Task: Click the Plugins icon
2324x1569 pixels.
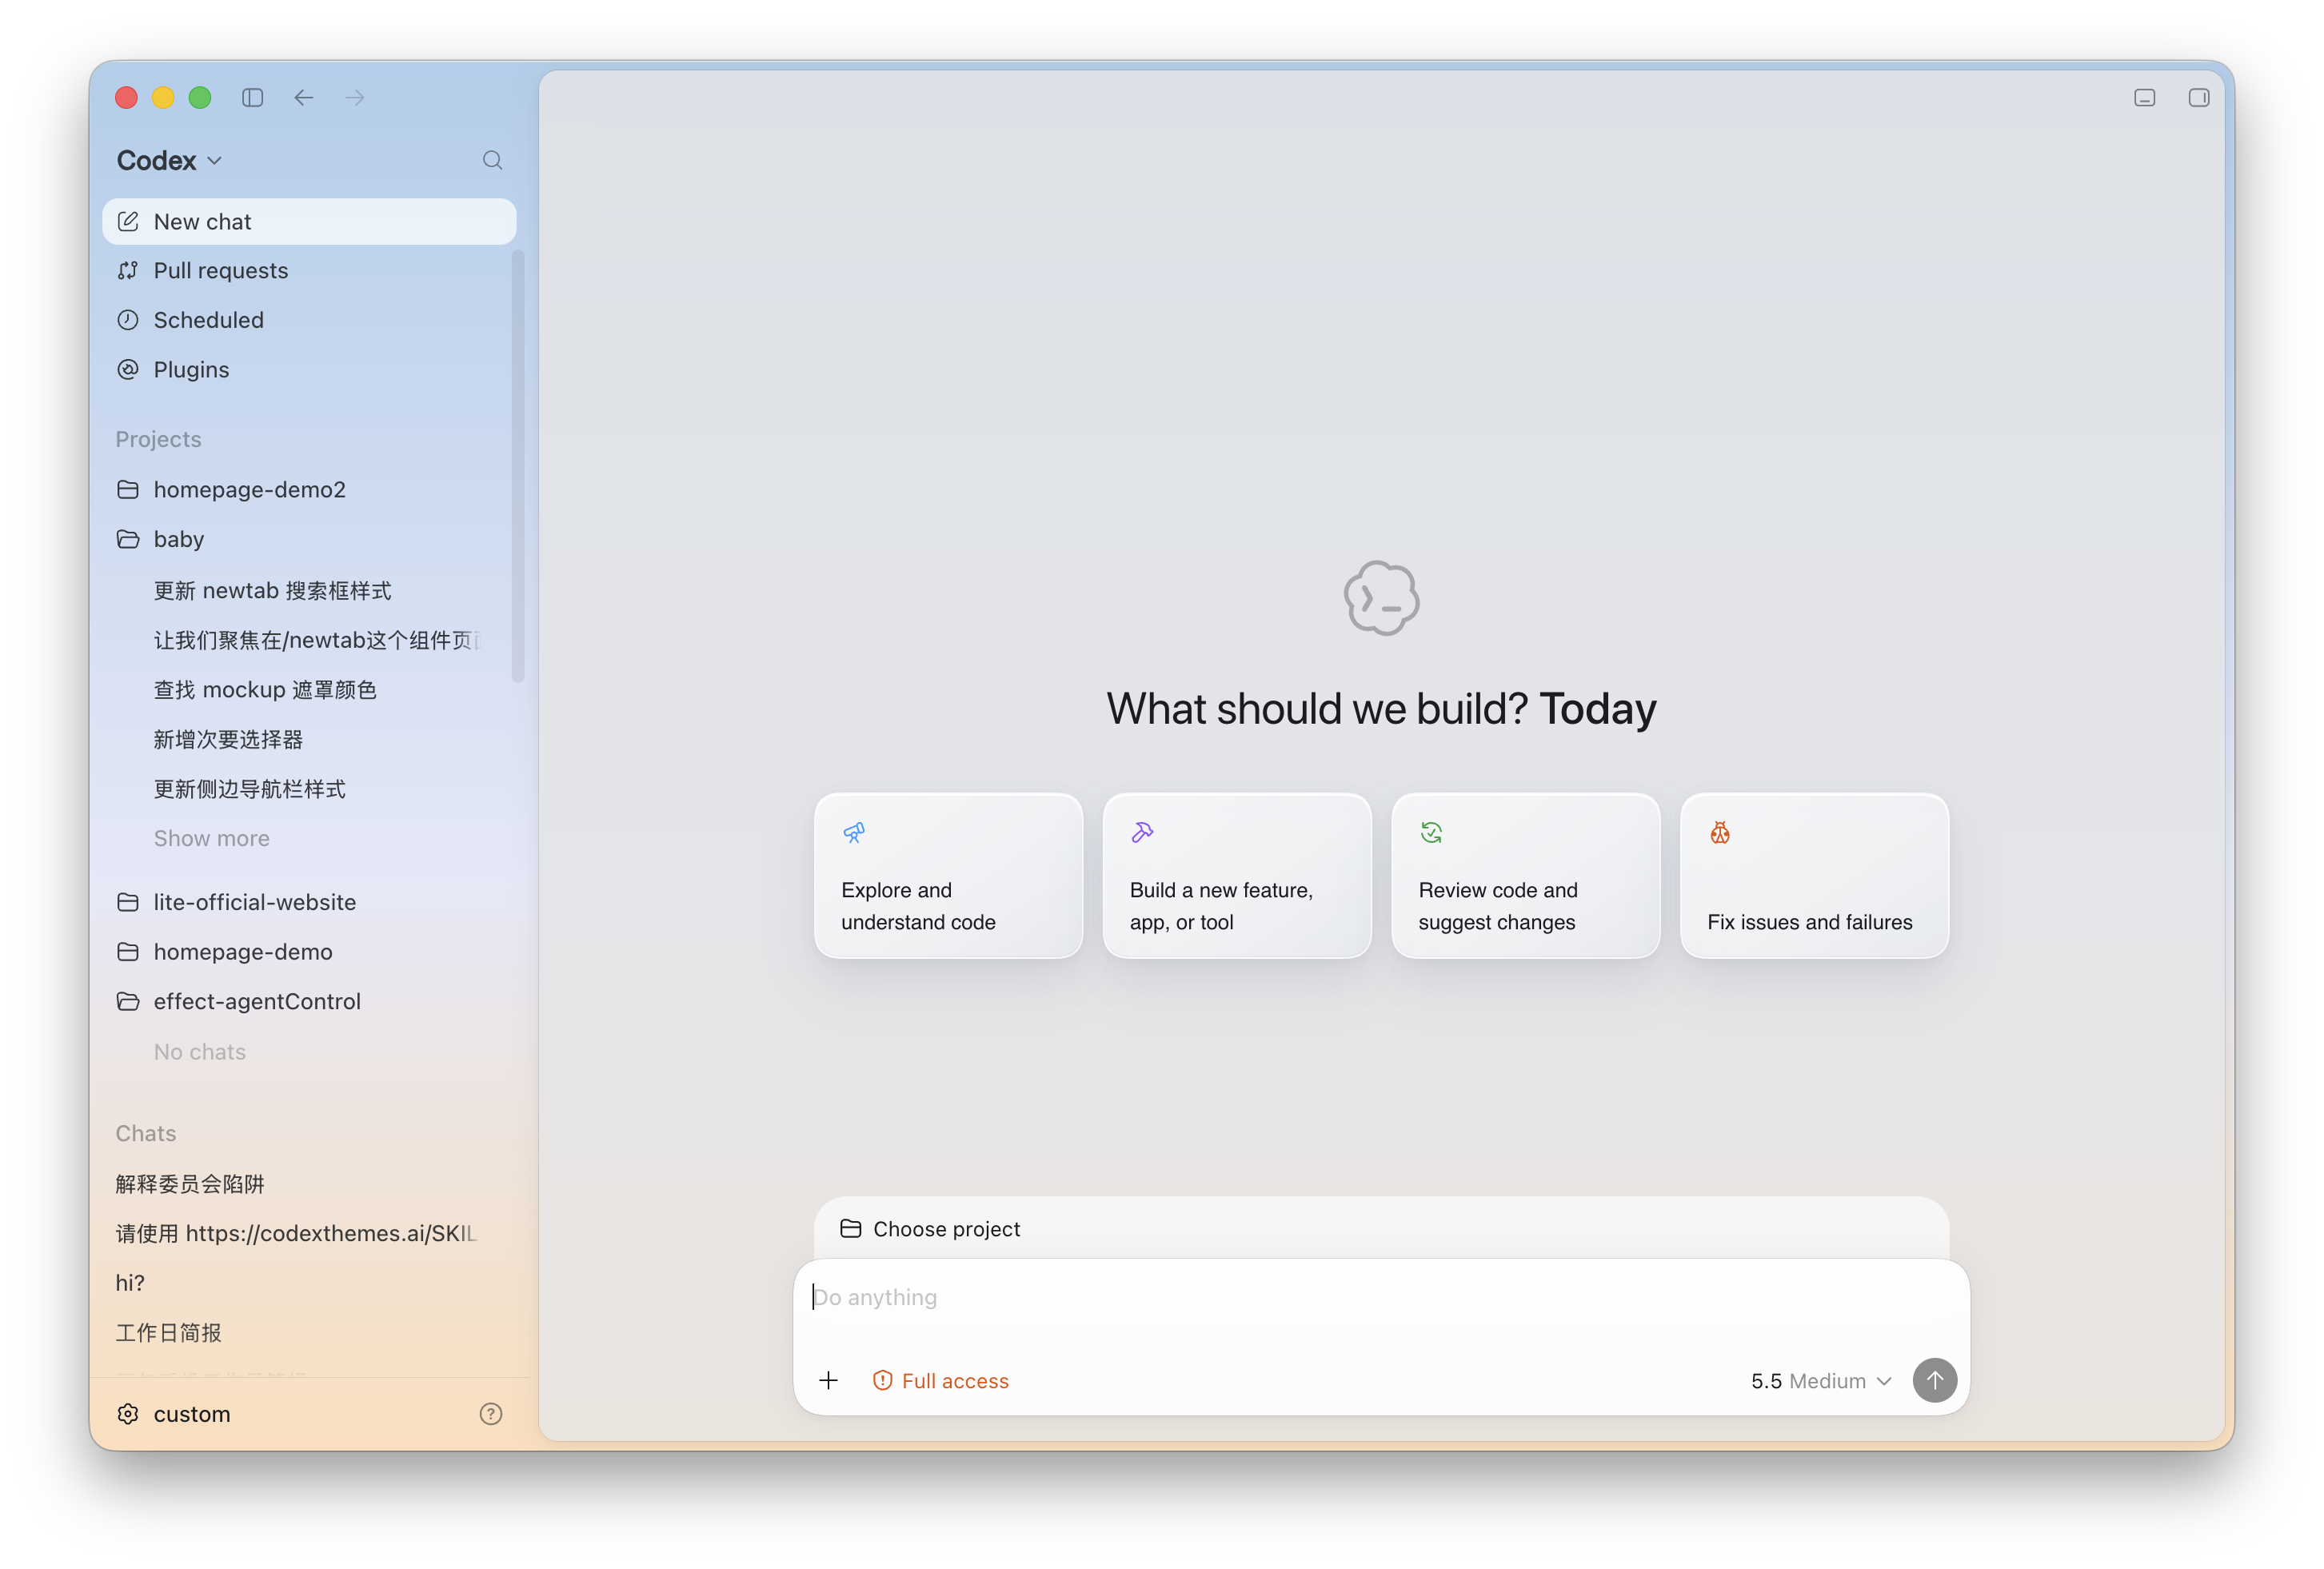Action: click(128, 370)
